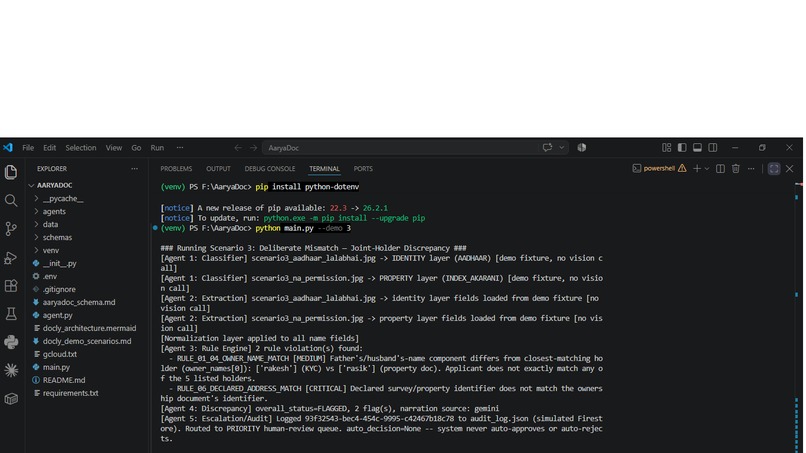Open the Explorer view in activity bar

[x=11, y=172]
